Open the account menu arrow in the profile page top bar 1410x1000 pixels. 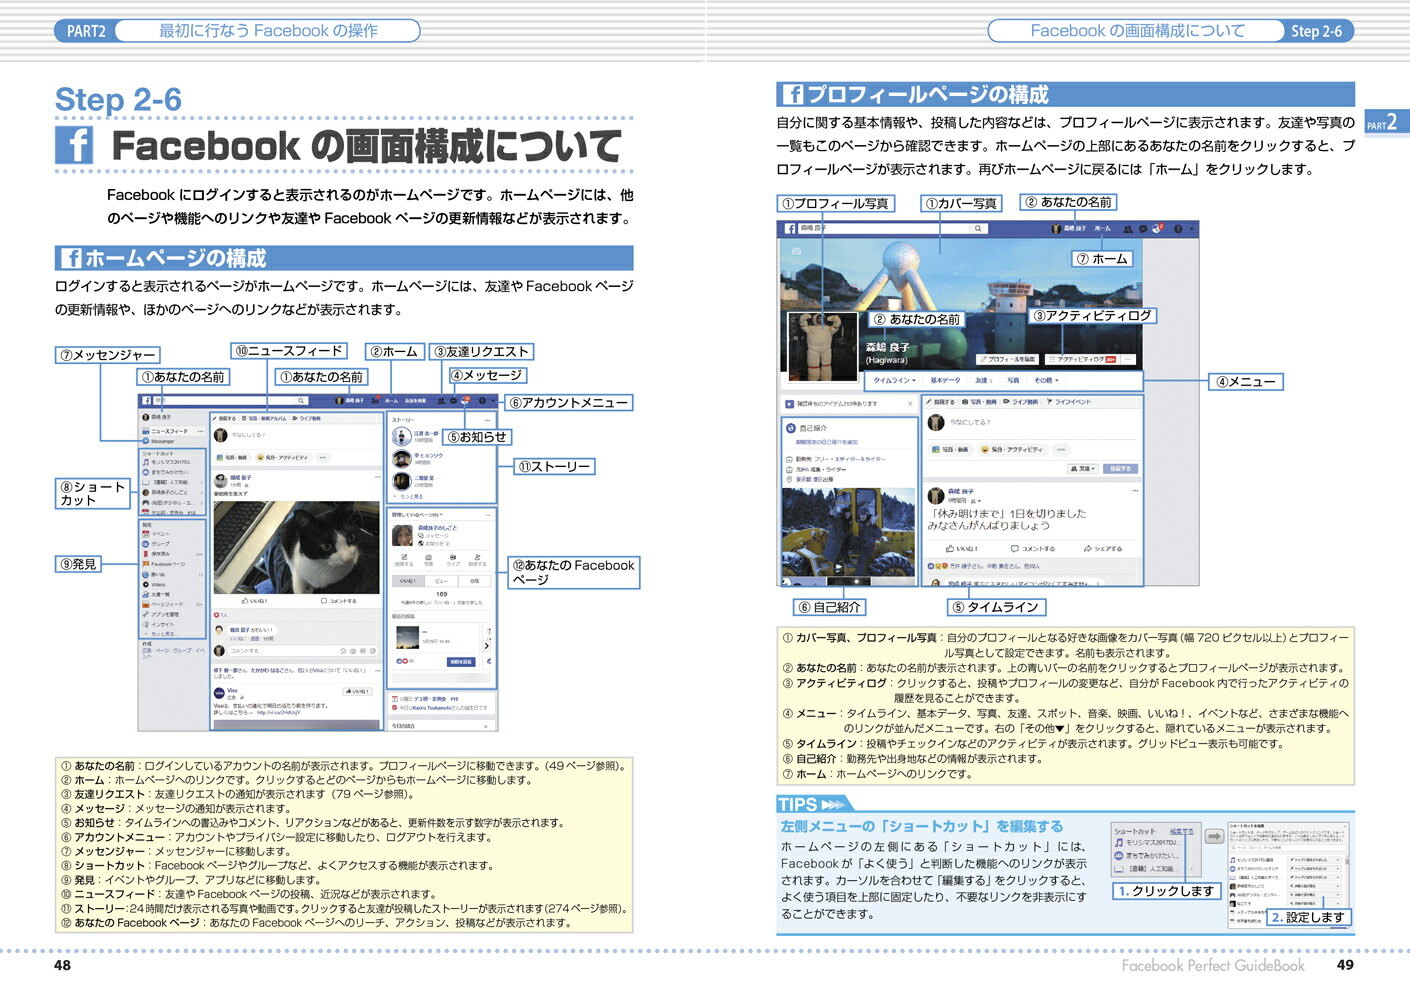tap(1192, 229)
